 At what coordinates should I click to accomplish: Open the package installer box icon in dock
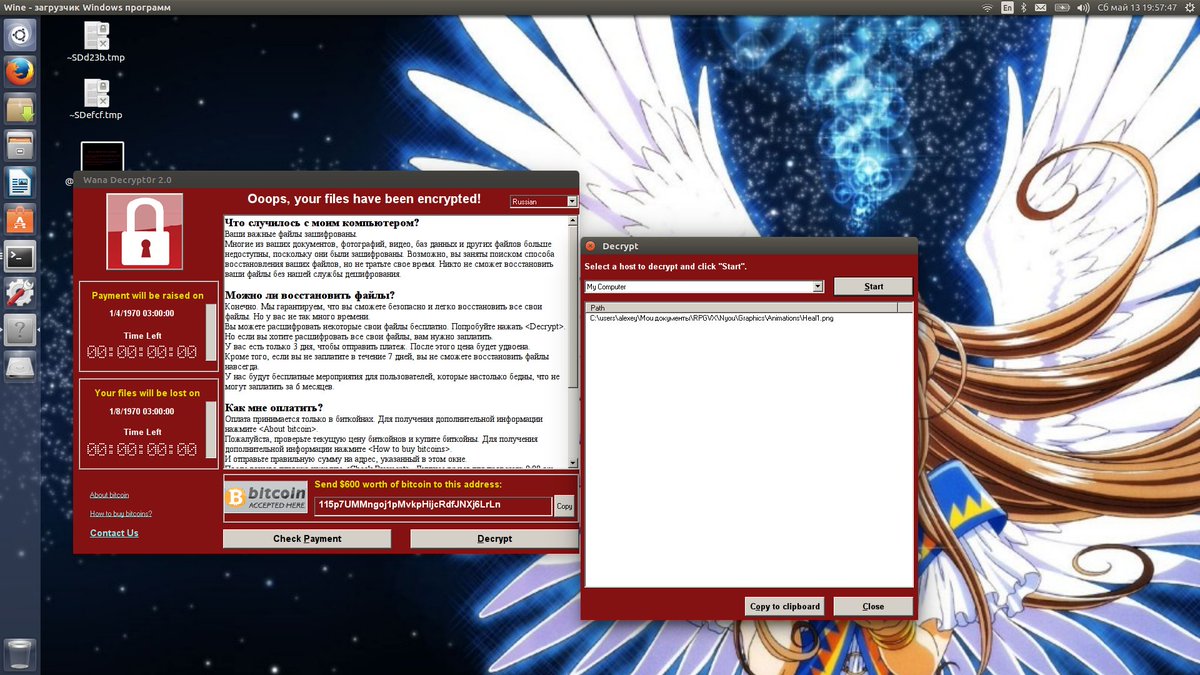pos(20,109)
